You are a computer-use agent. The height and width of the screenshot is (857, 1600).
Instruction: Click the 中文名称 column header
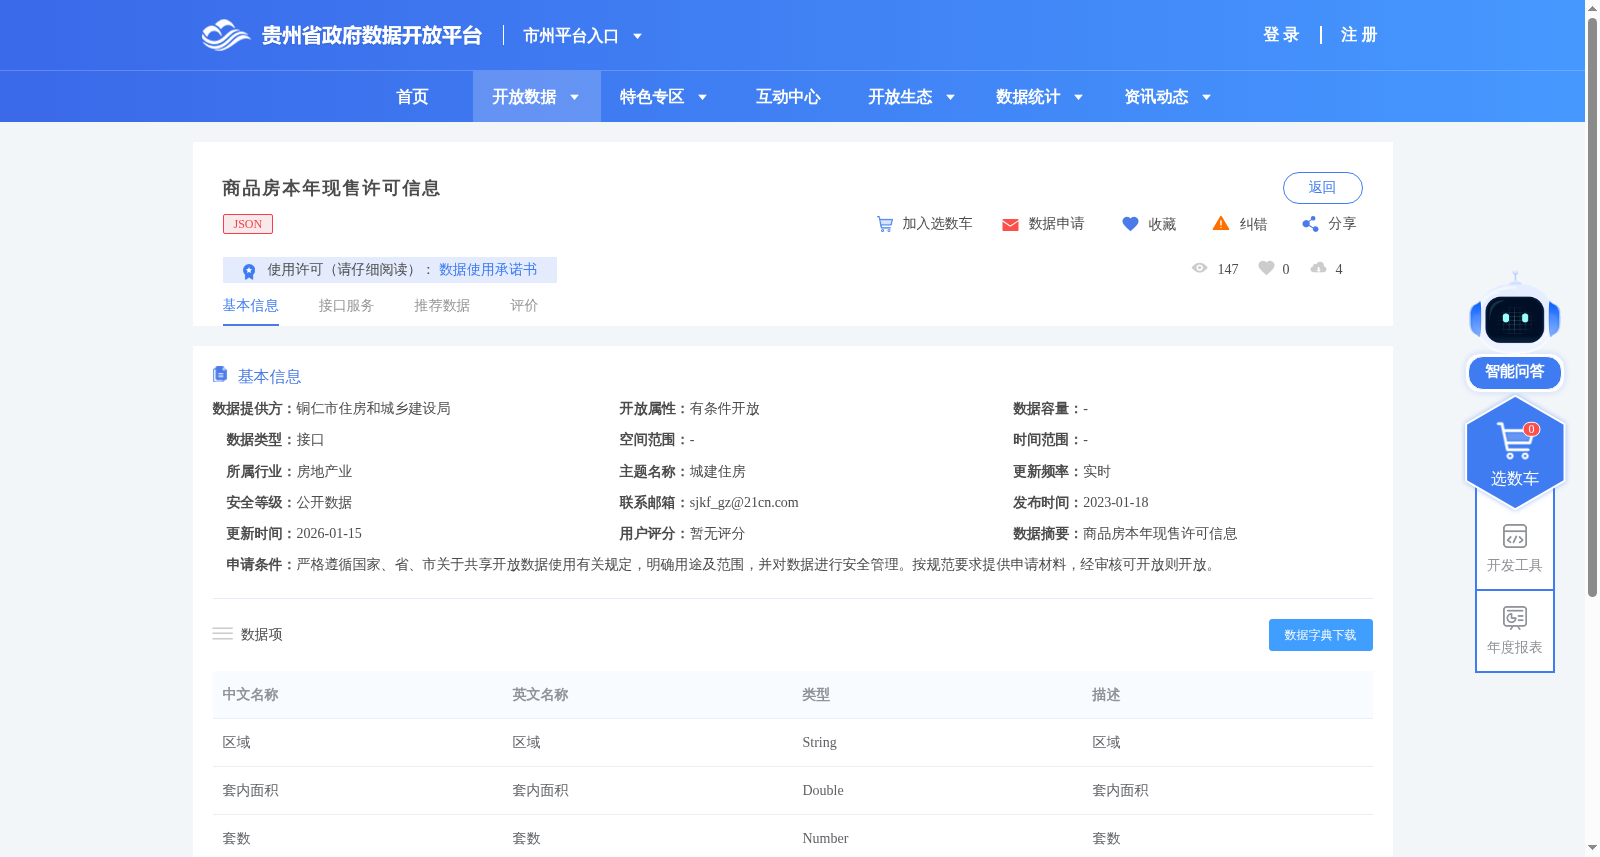(x=250, y=695)
